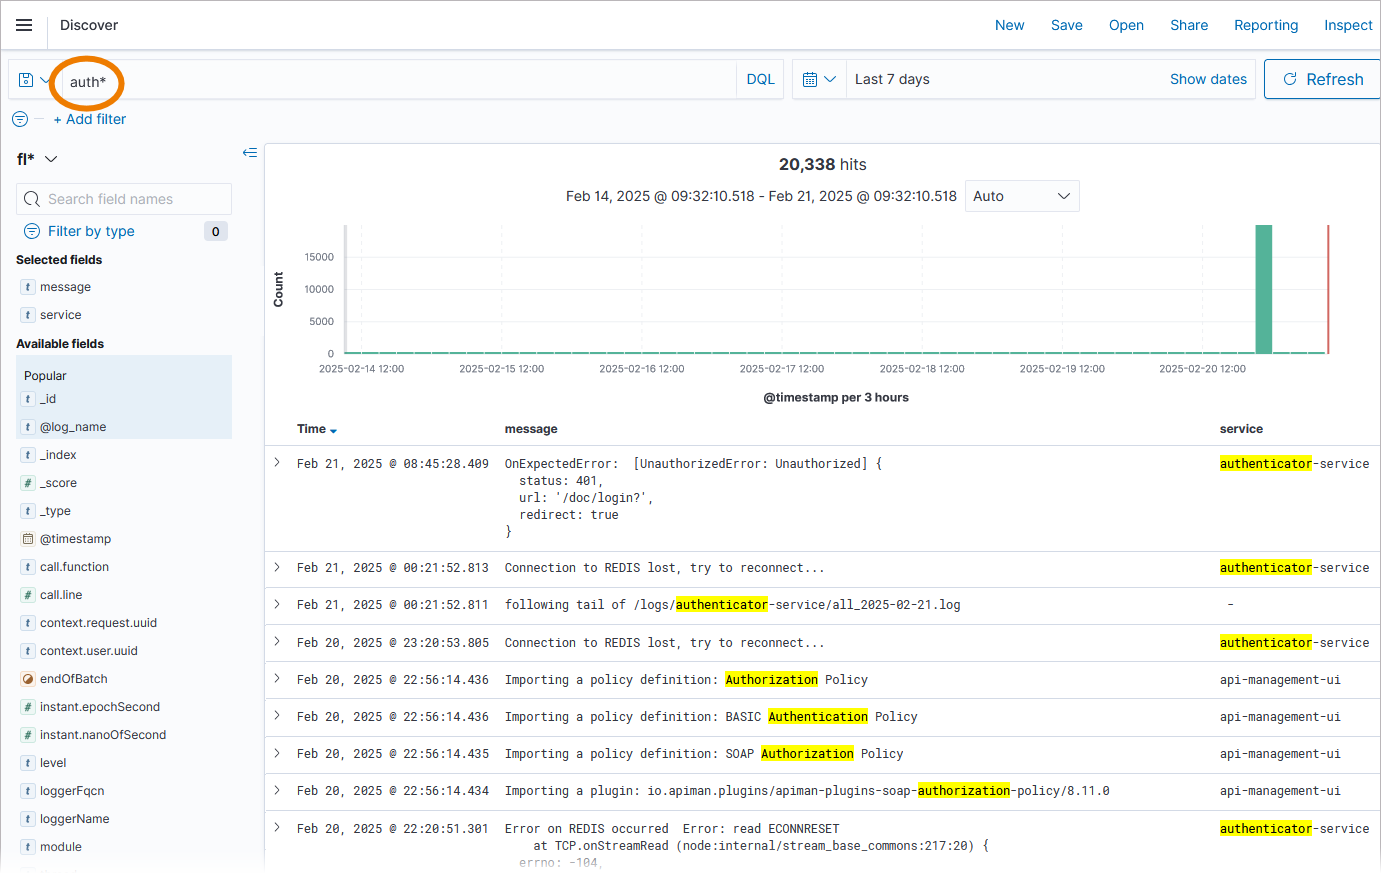Open the Auto interval dropdown
Screen dimensions: 1381x874
[1021, 196]
